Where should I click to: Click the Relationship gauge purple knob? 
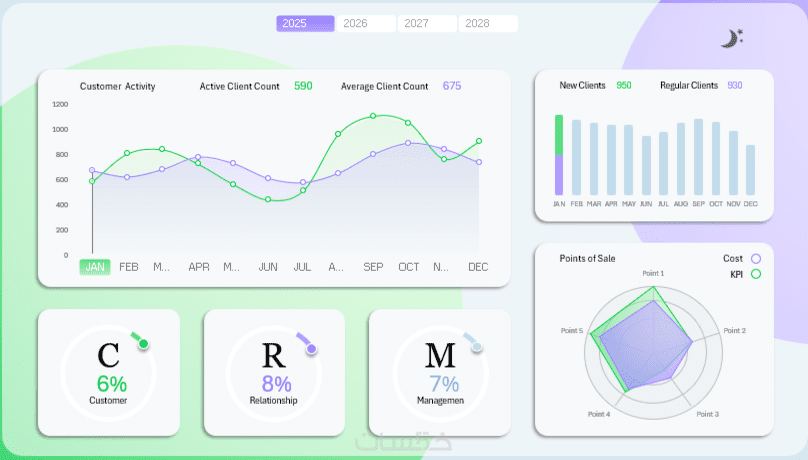click(x=312, y=349)
